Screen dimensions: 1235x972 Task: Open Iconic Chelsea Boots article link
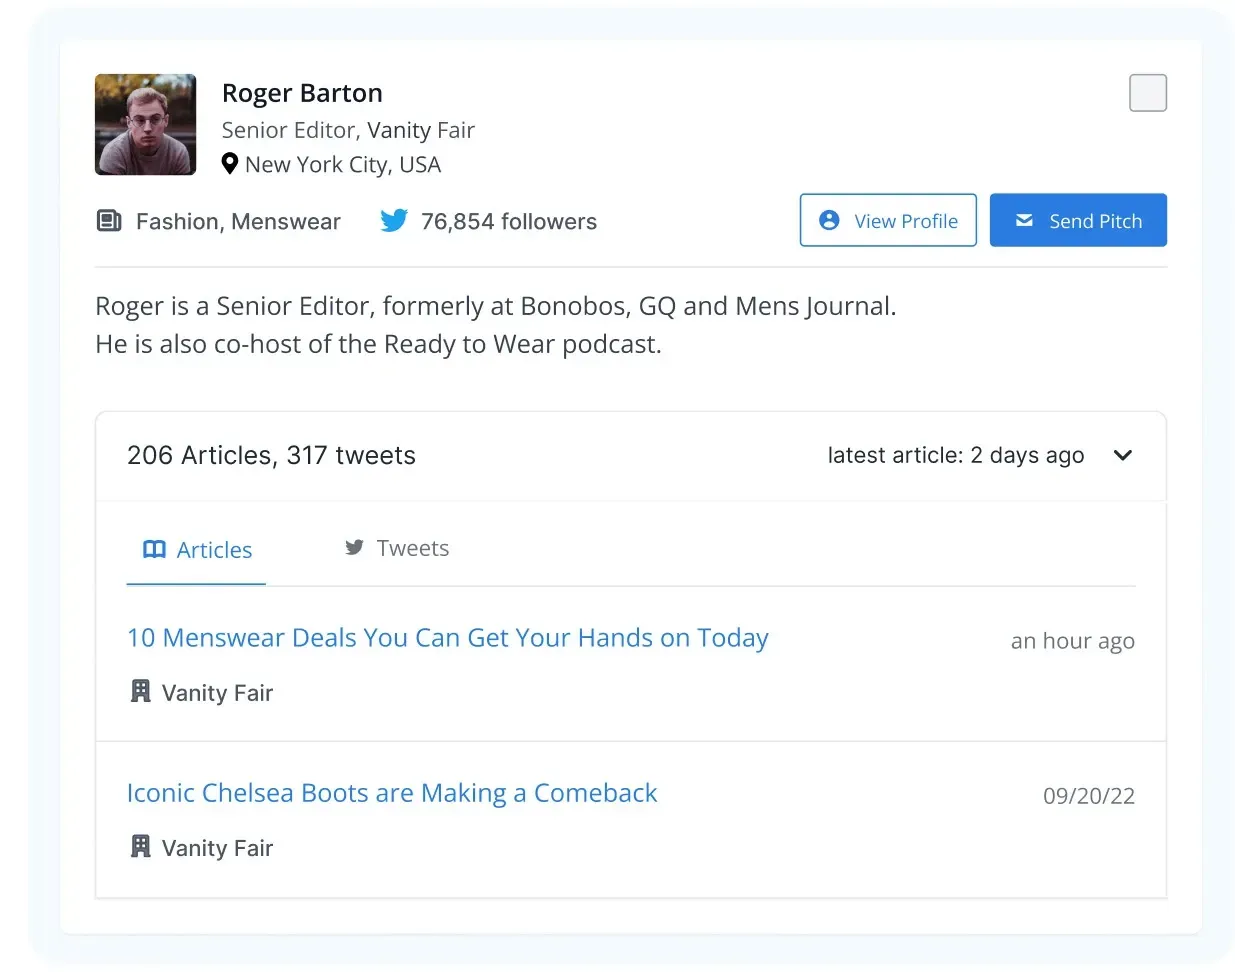(x=391, y=793)
